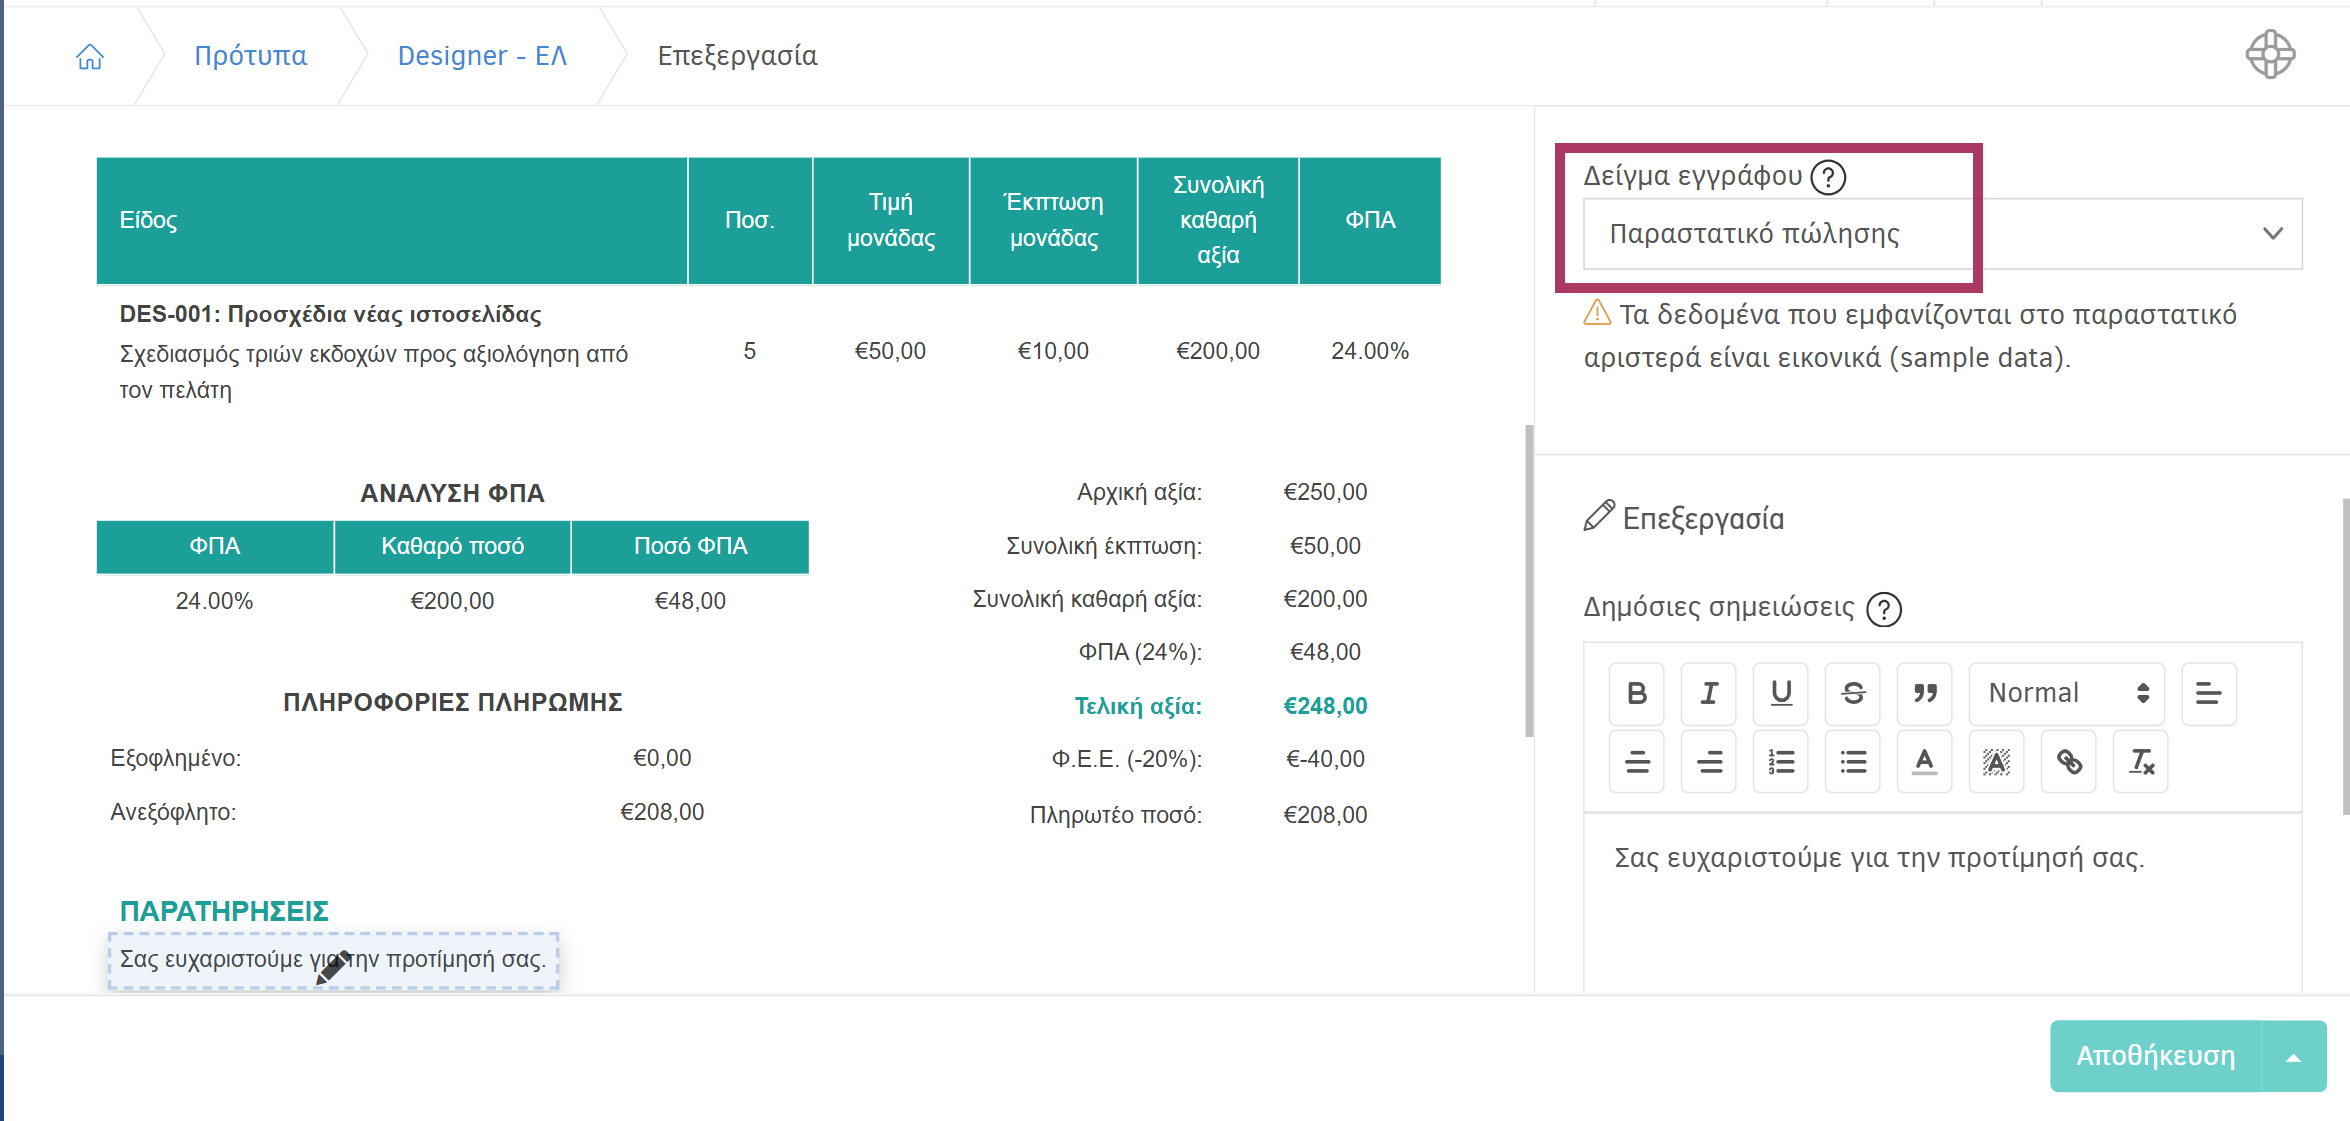Toggle italic formatting in notes editor
Image resolution: width=2350 pixels, height=1121 pixels.
[1708, 693]
